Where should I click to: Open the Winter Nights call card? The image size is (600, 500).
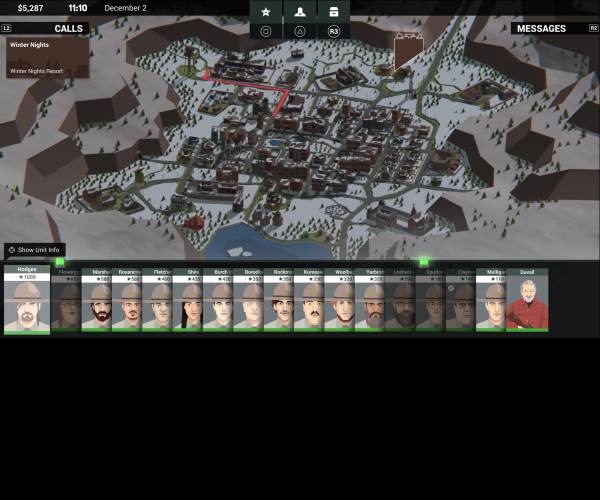pyautogui.click(x=47, y=57)
